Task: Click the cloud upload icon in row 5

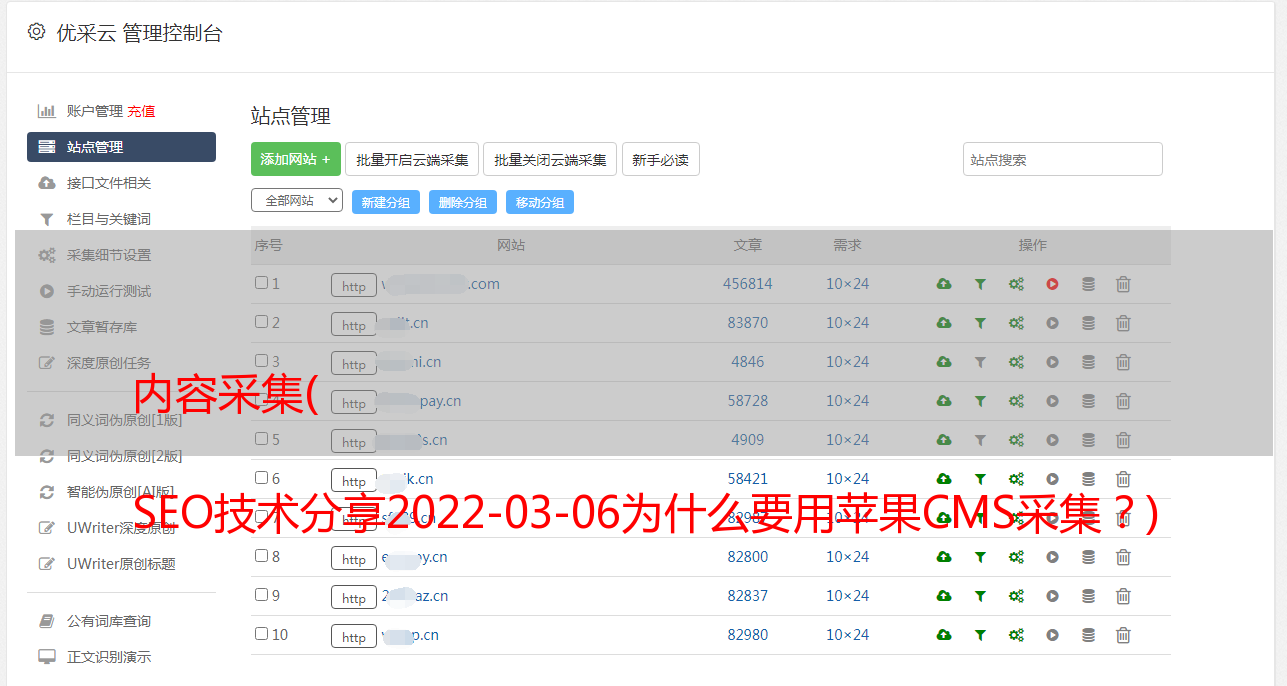Action: click(944, 440)
